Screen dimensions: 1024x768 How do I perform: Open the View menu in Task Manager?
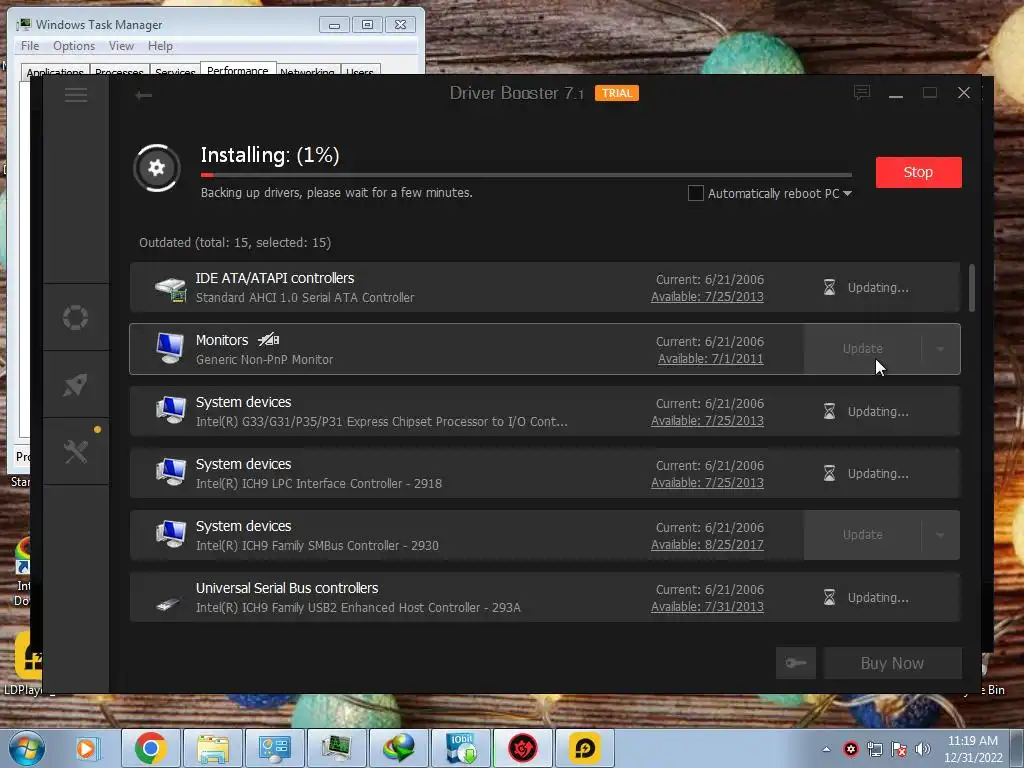(121, 46)
